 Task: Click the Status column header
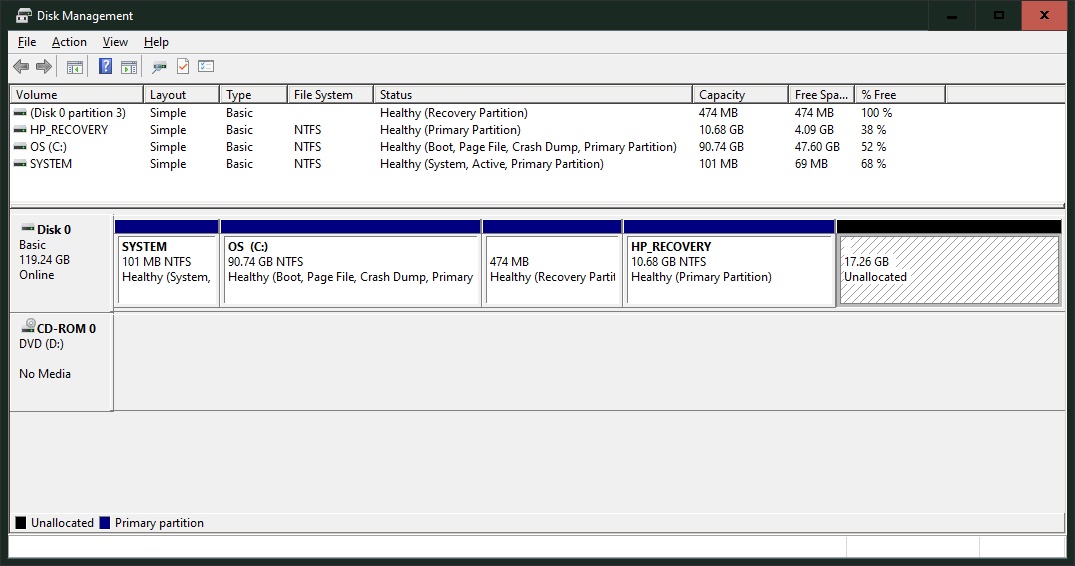(x=532, y=95)
